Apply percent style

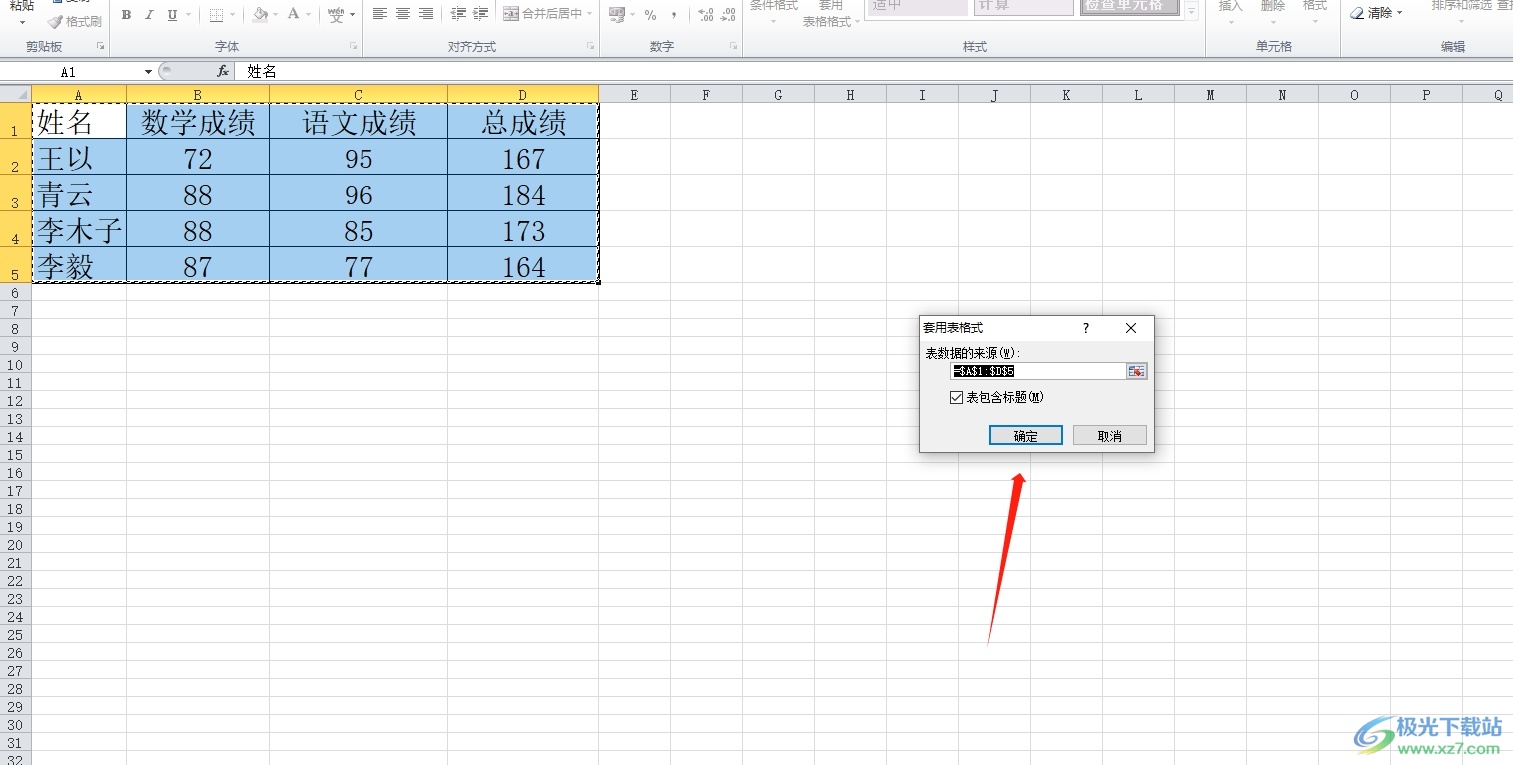point(651,15)
